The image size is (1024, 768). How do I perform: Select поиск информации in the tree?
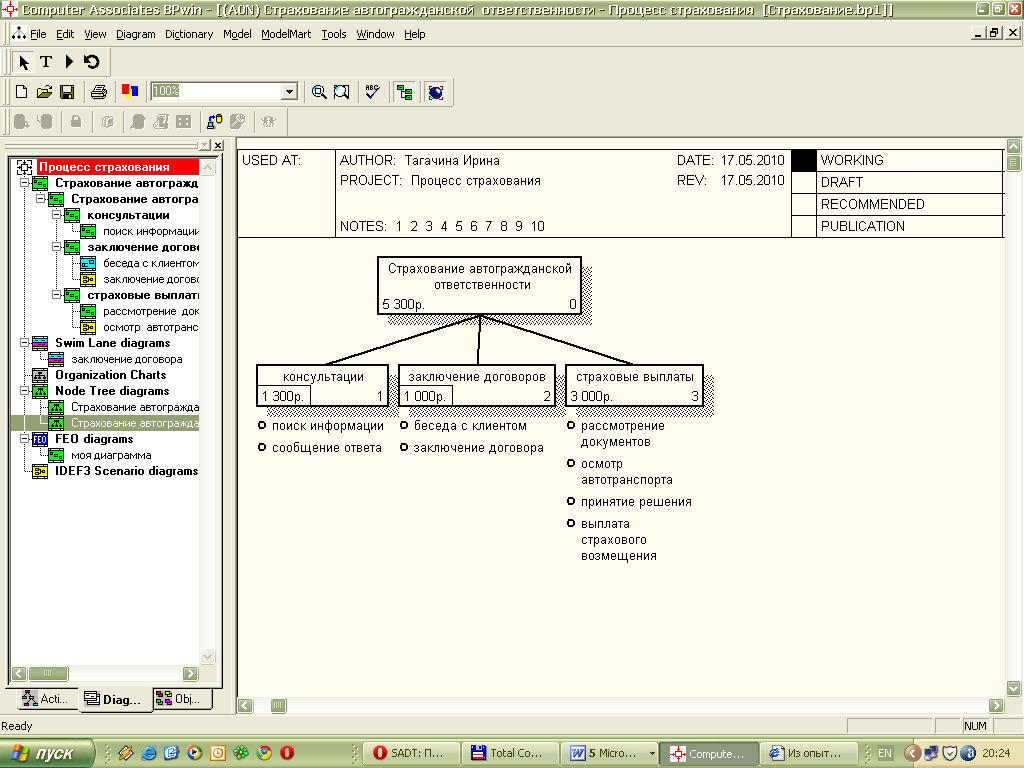click(x=151, y=231)
